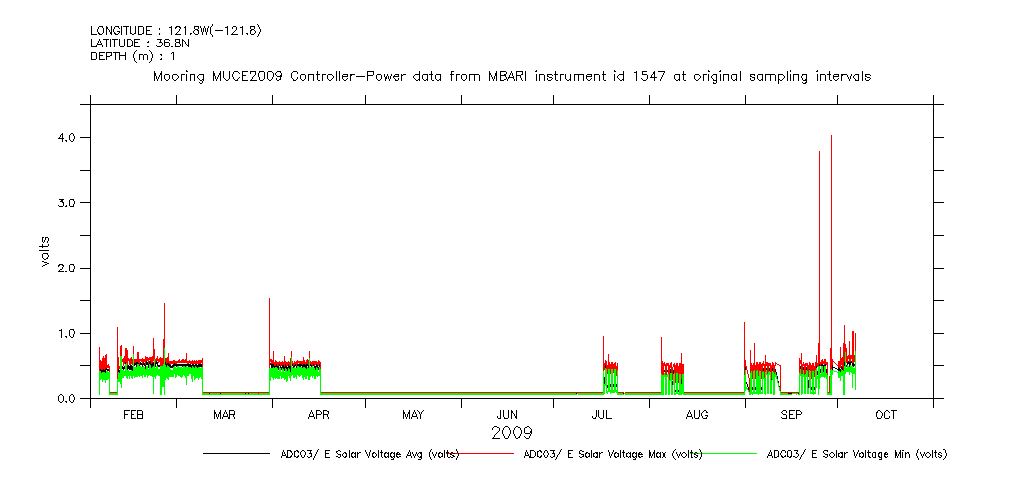The height and width of the screenshot is (504, 1009).
Task: Click the OCT month label
Action: coord(885,414)
